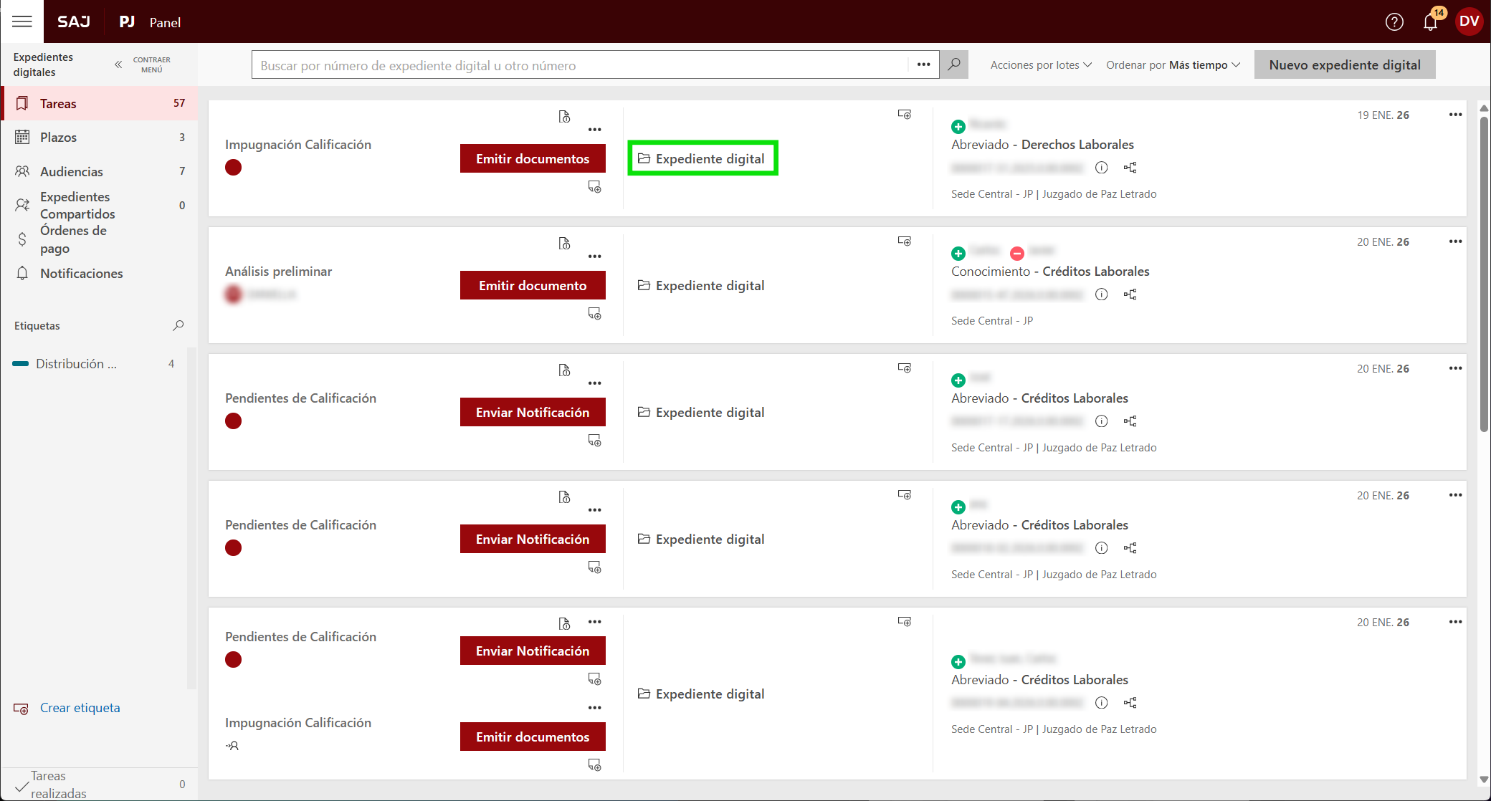The image size is (1491, 801).
Task: Click the red minus icon on the Conocimiento card
Action: point(1017,253)
